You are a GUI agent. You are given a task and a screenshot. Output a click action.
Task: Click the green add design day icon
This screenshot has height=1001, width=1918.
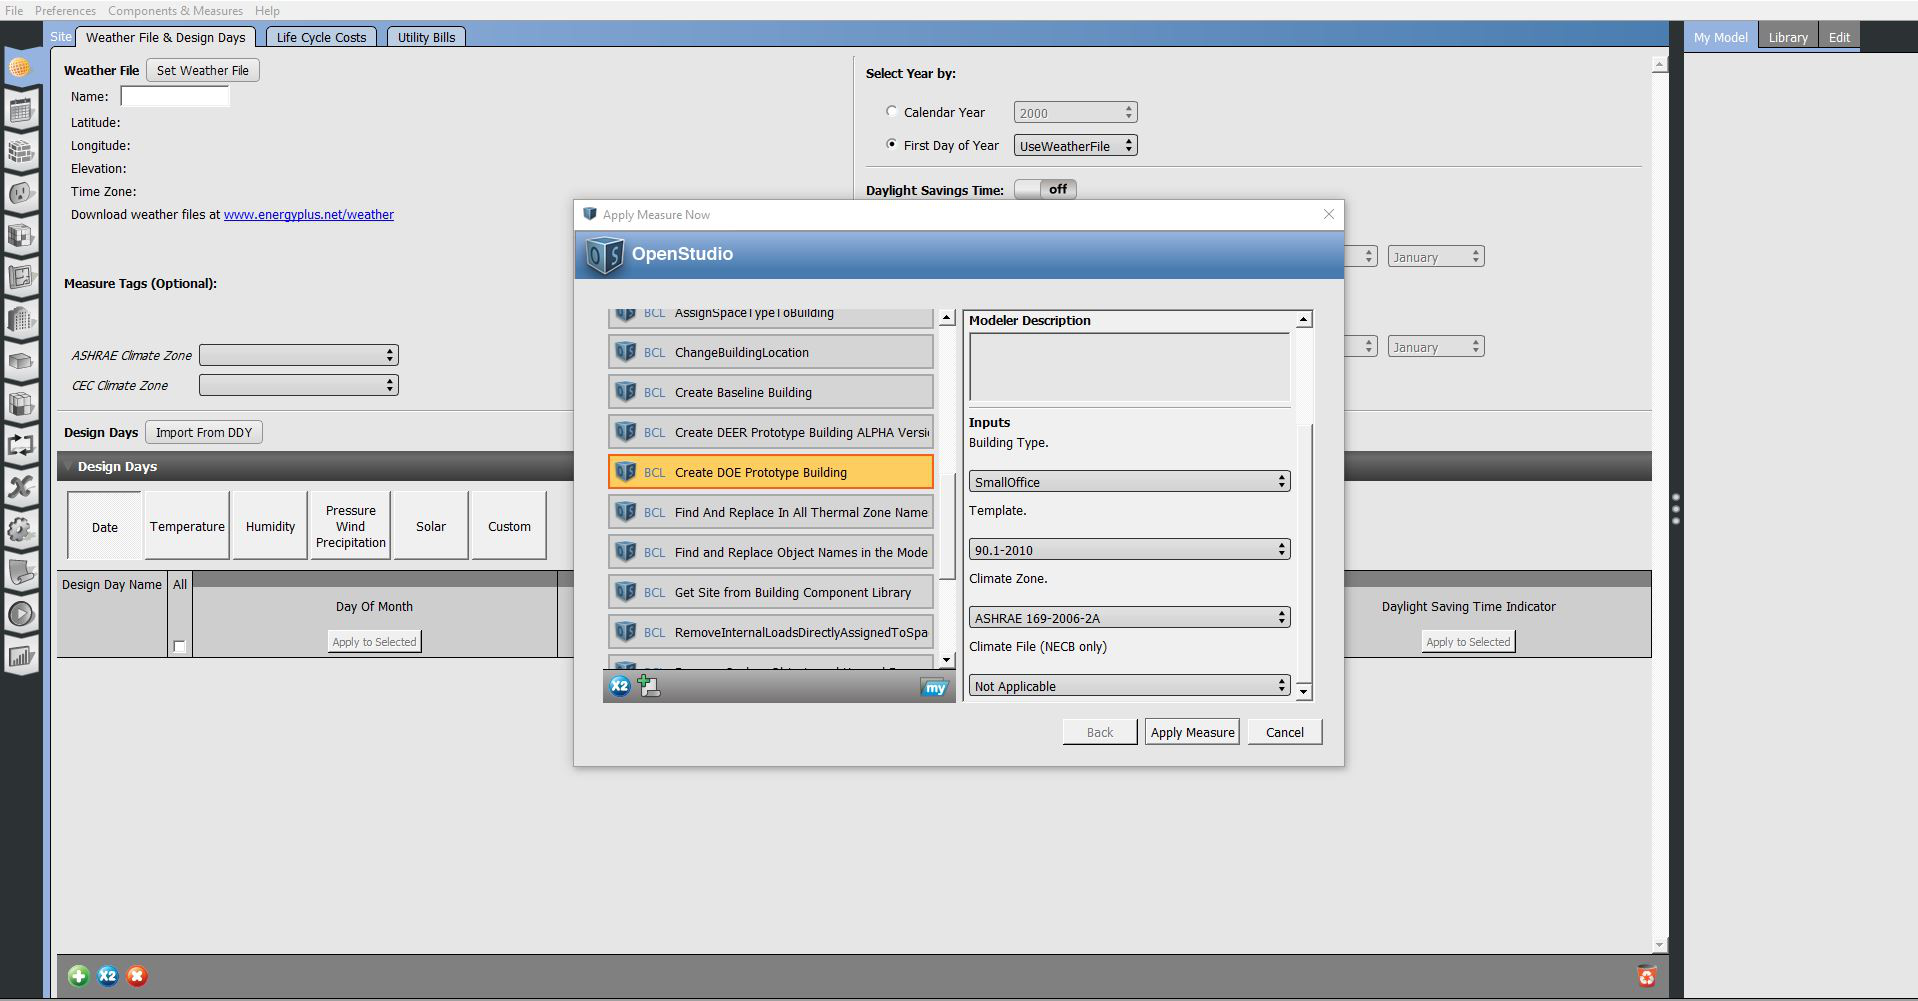pos(78,976)
